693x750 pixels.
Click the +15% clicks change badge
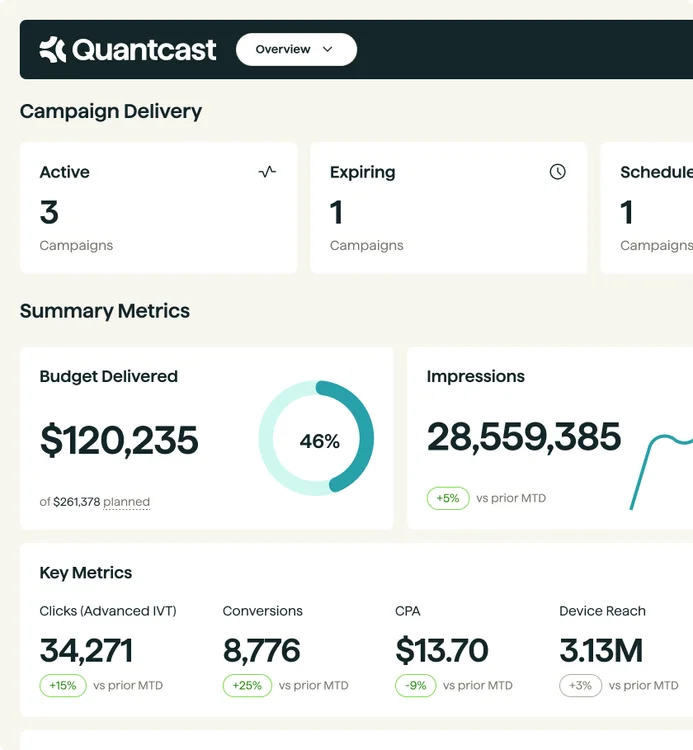[x=62, y=686]
